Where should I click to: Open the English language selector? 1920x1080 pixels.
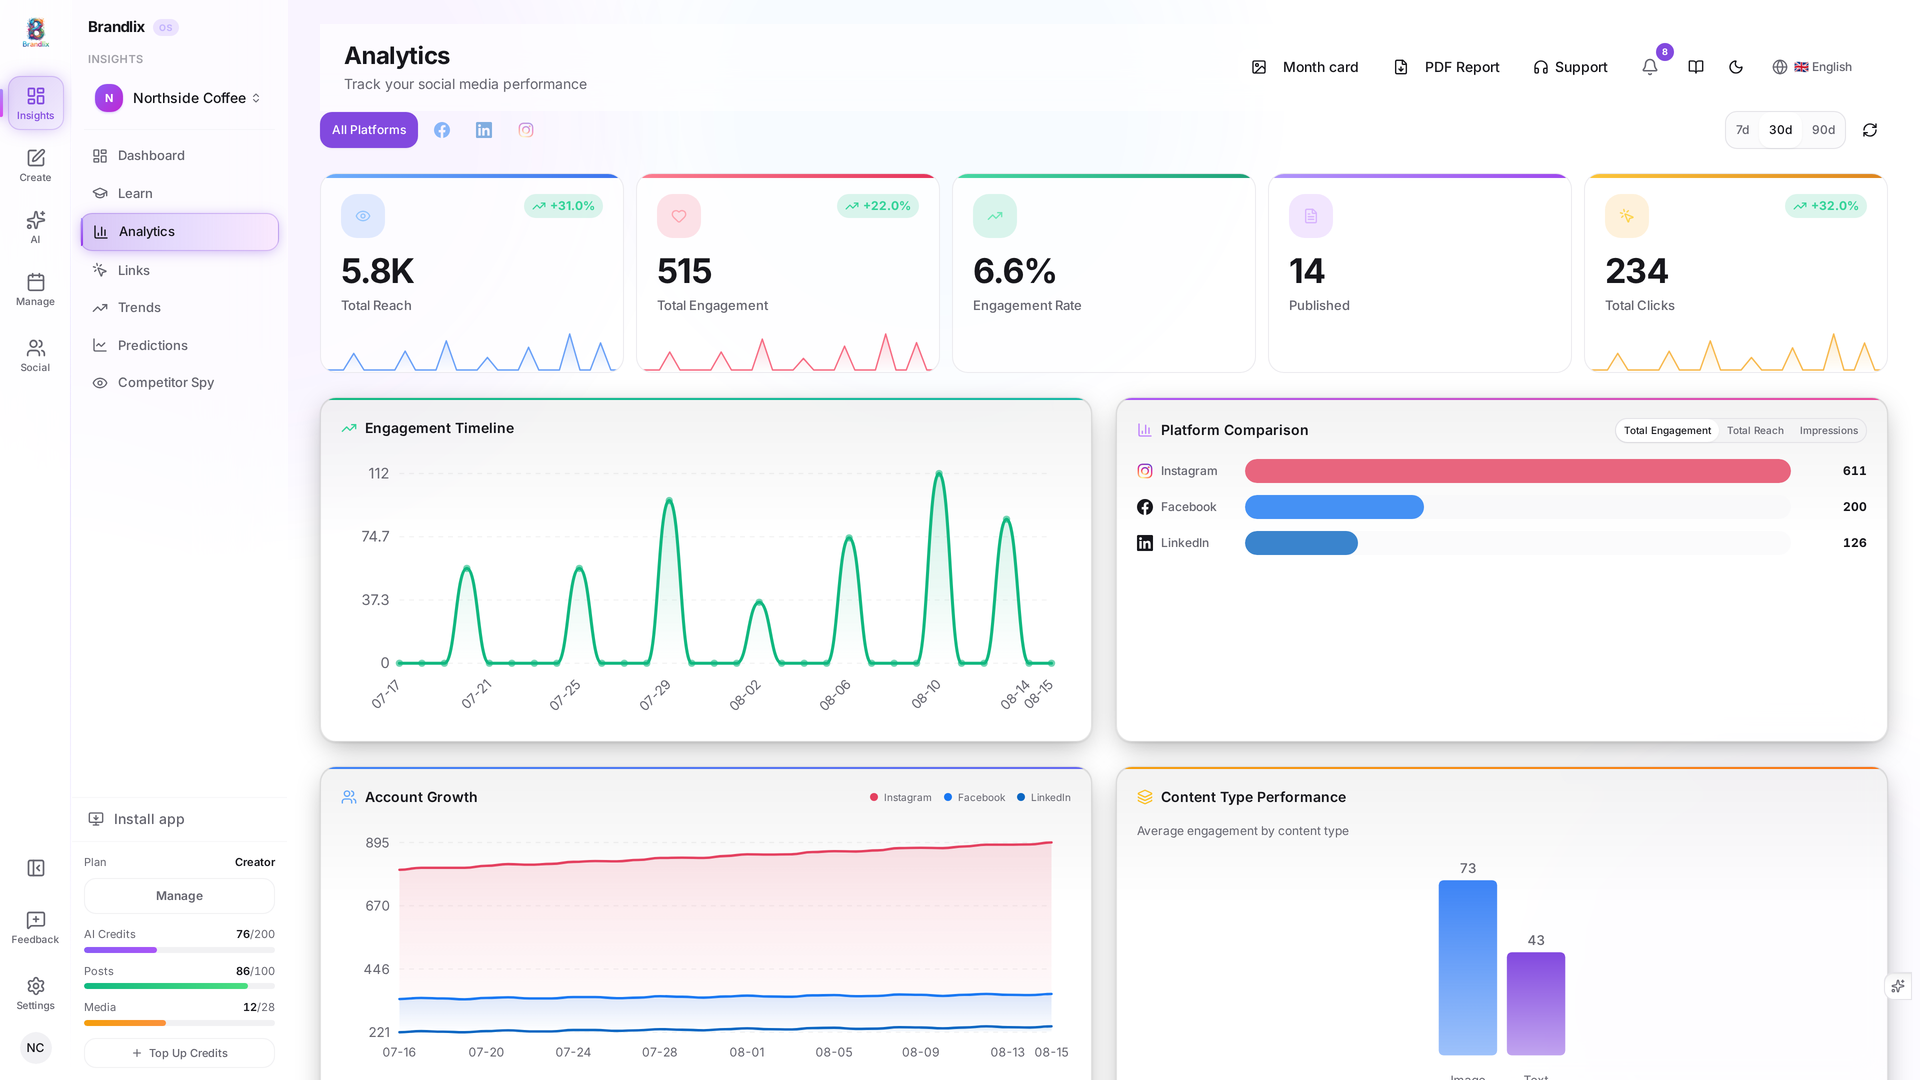[1812, 67]
